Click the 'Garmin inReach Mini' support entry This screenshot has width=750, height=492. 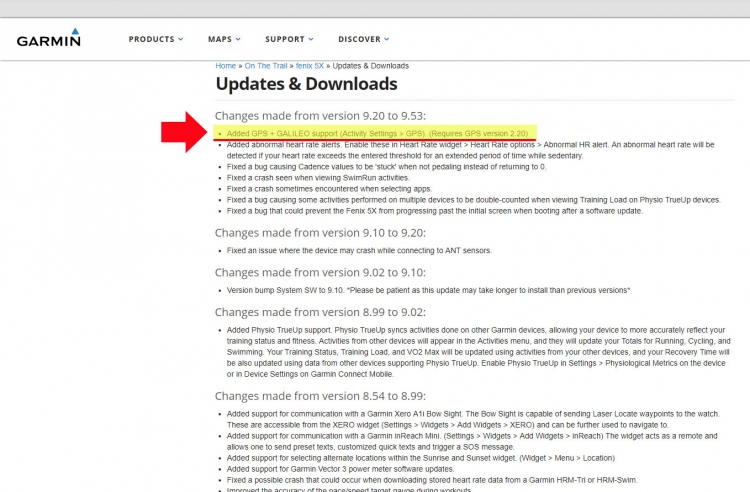coord(472,441)
